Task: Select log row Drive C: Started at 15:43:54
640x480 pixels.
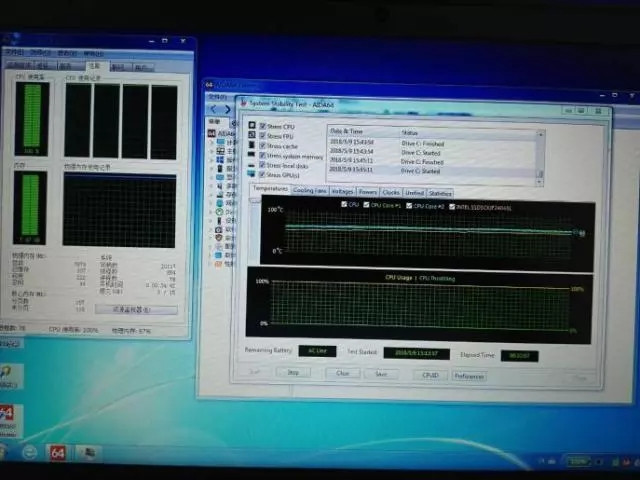Action: [x=433, y=153]
